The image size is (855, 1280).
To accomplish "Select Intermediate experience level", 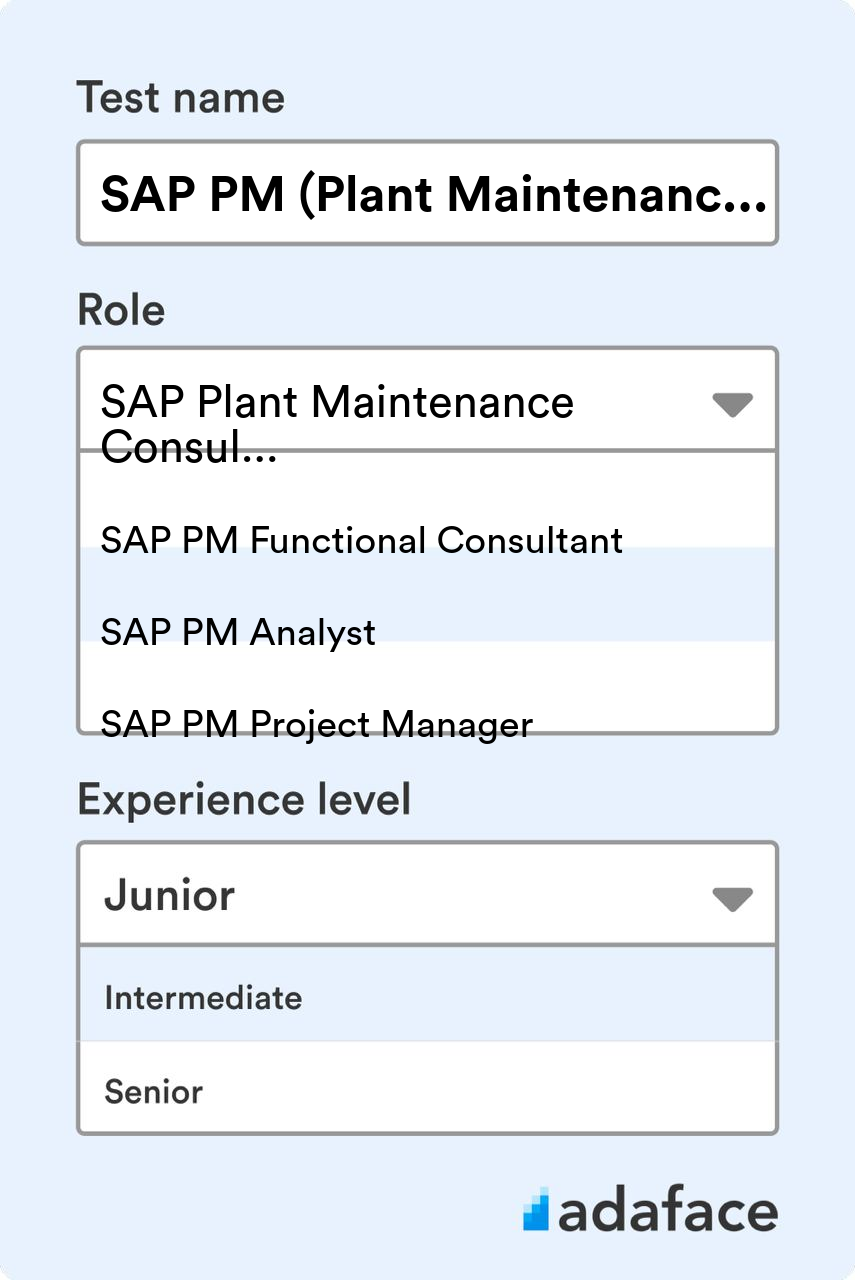I will click(x=203, y=997).
